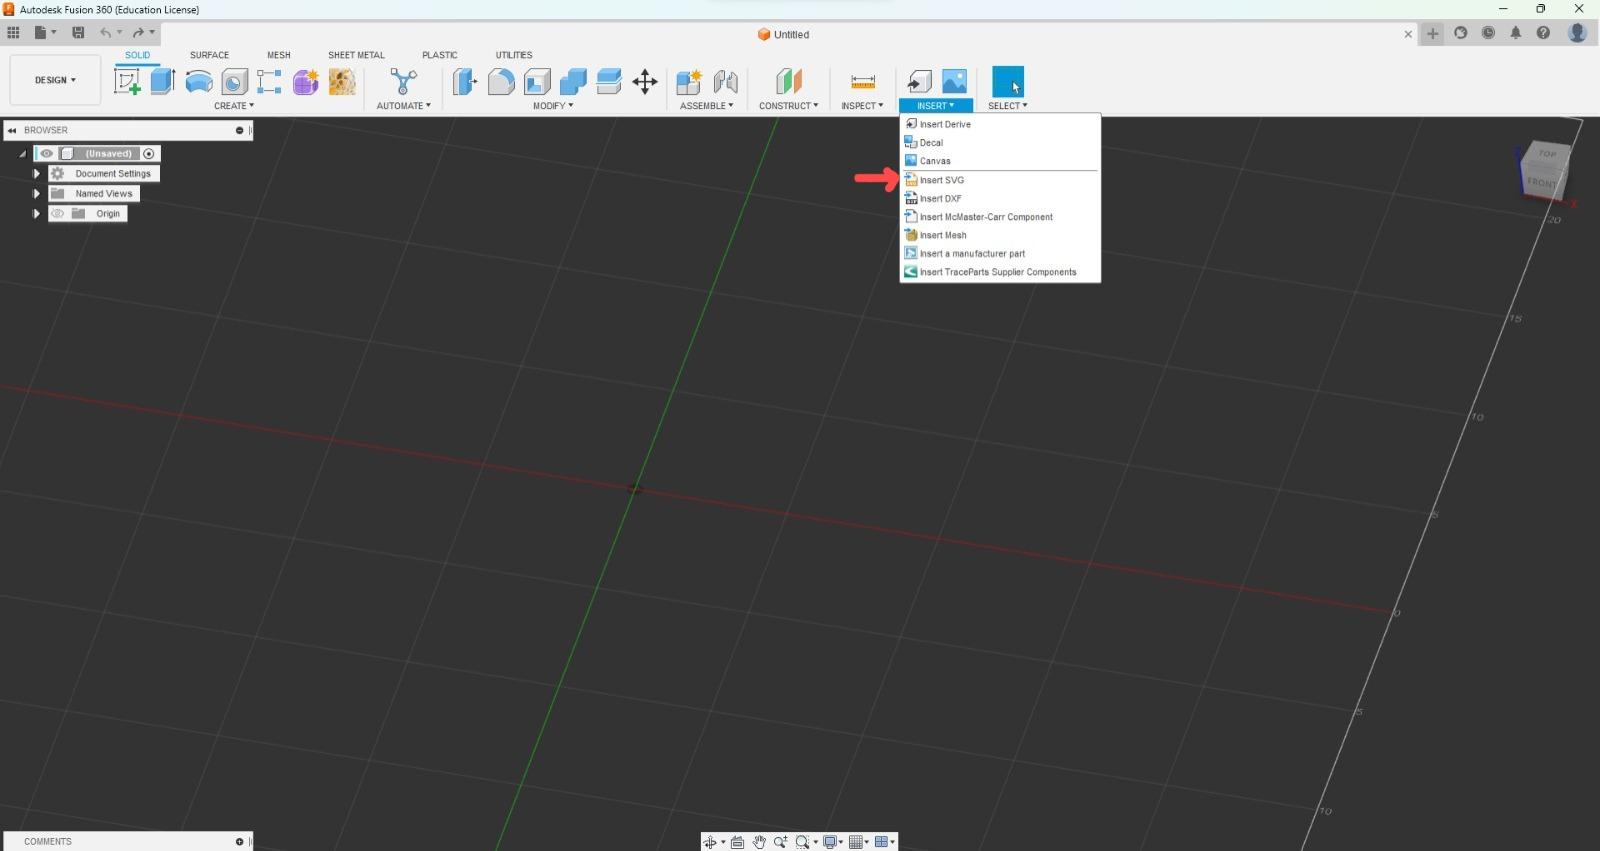Open the notifications bell
Image resolution: width=1600 pixels, height=851 pixels.
[x=1516, y=33]
